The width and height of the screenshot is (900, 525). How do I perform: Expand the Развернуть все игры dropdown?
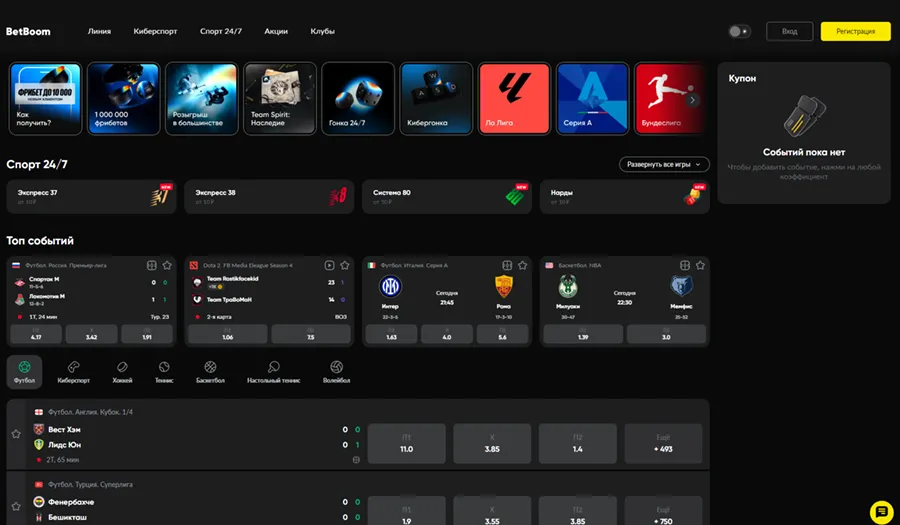coord(664,165)
